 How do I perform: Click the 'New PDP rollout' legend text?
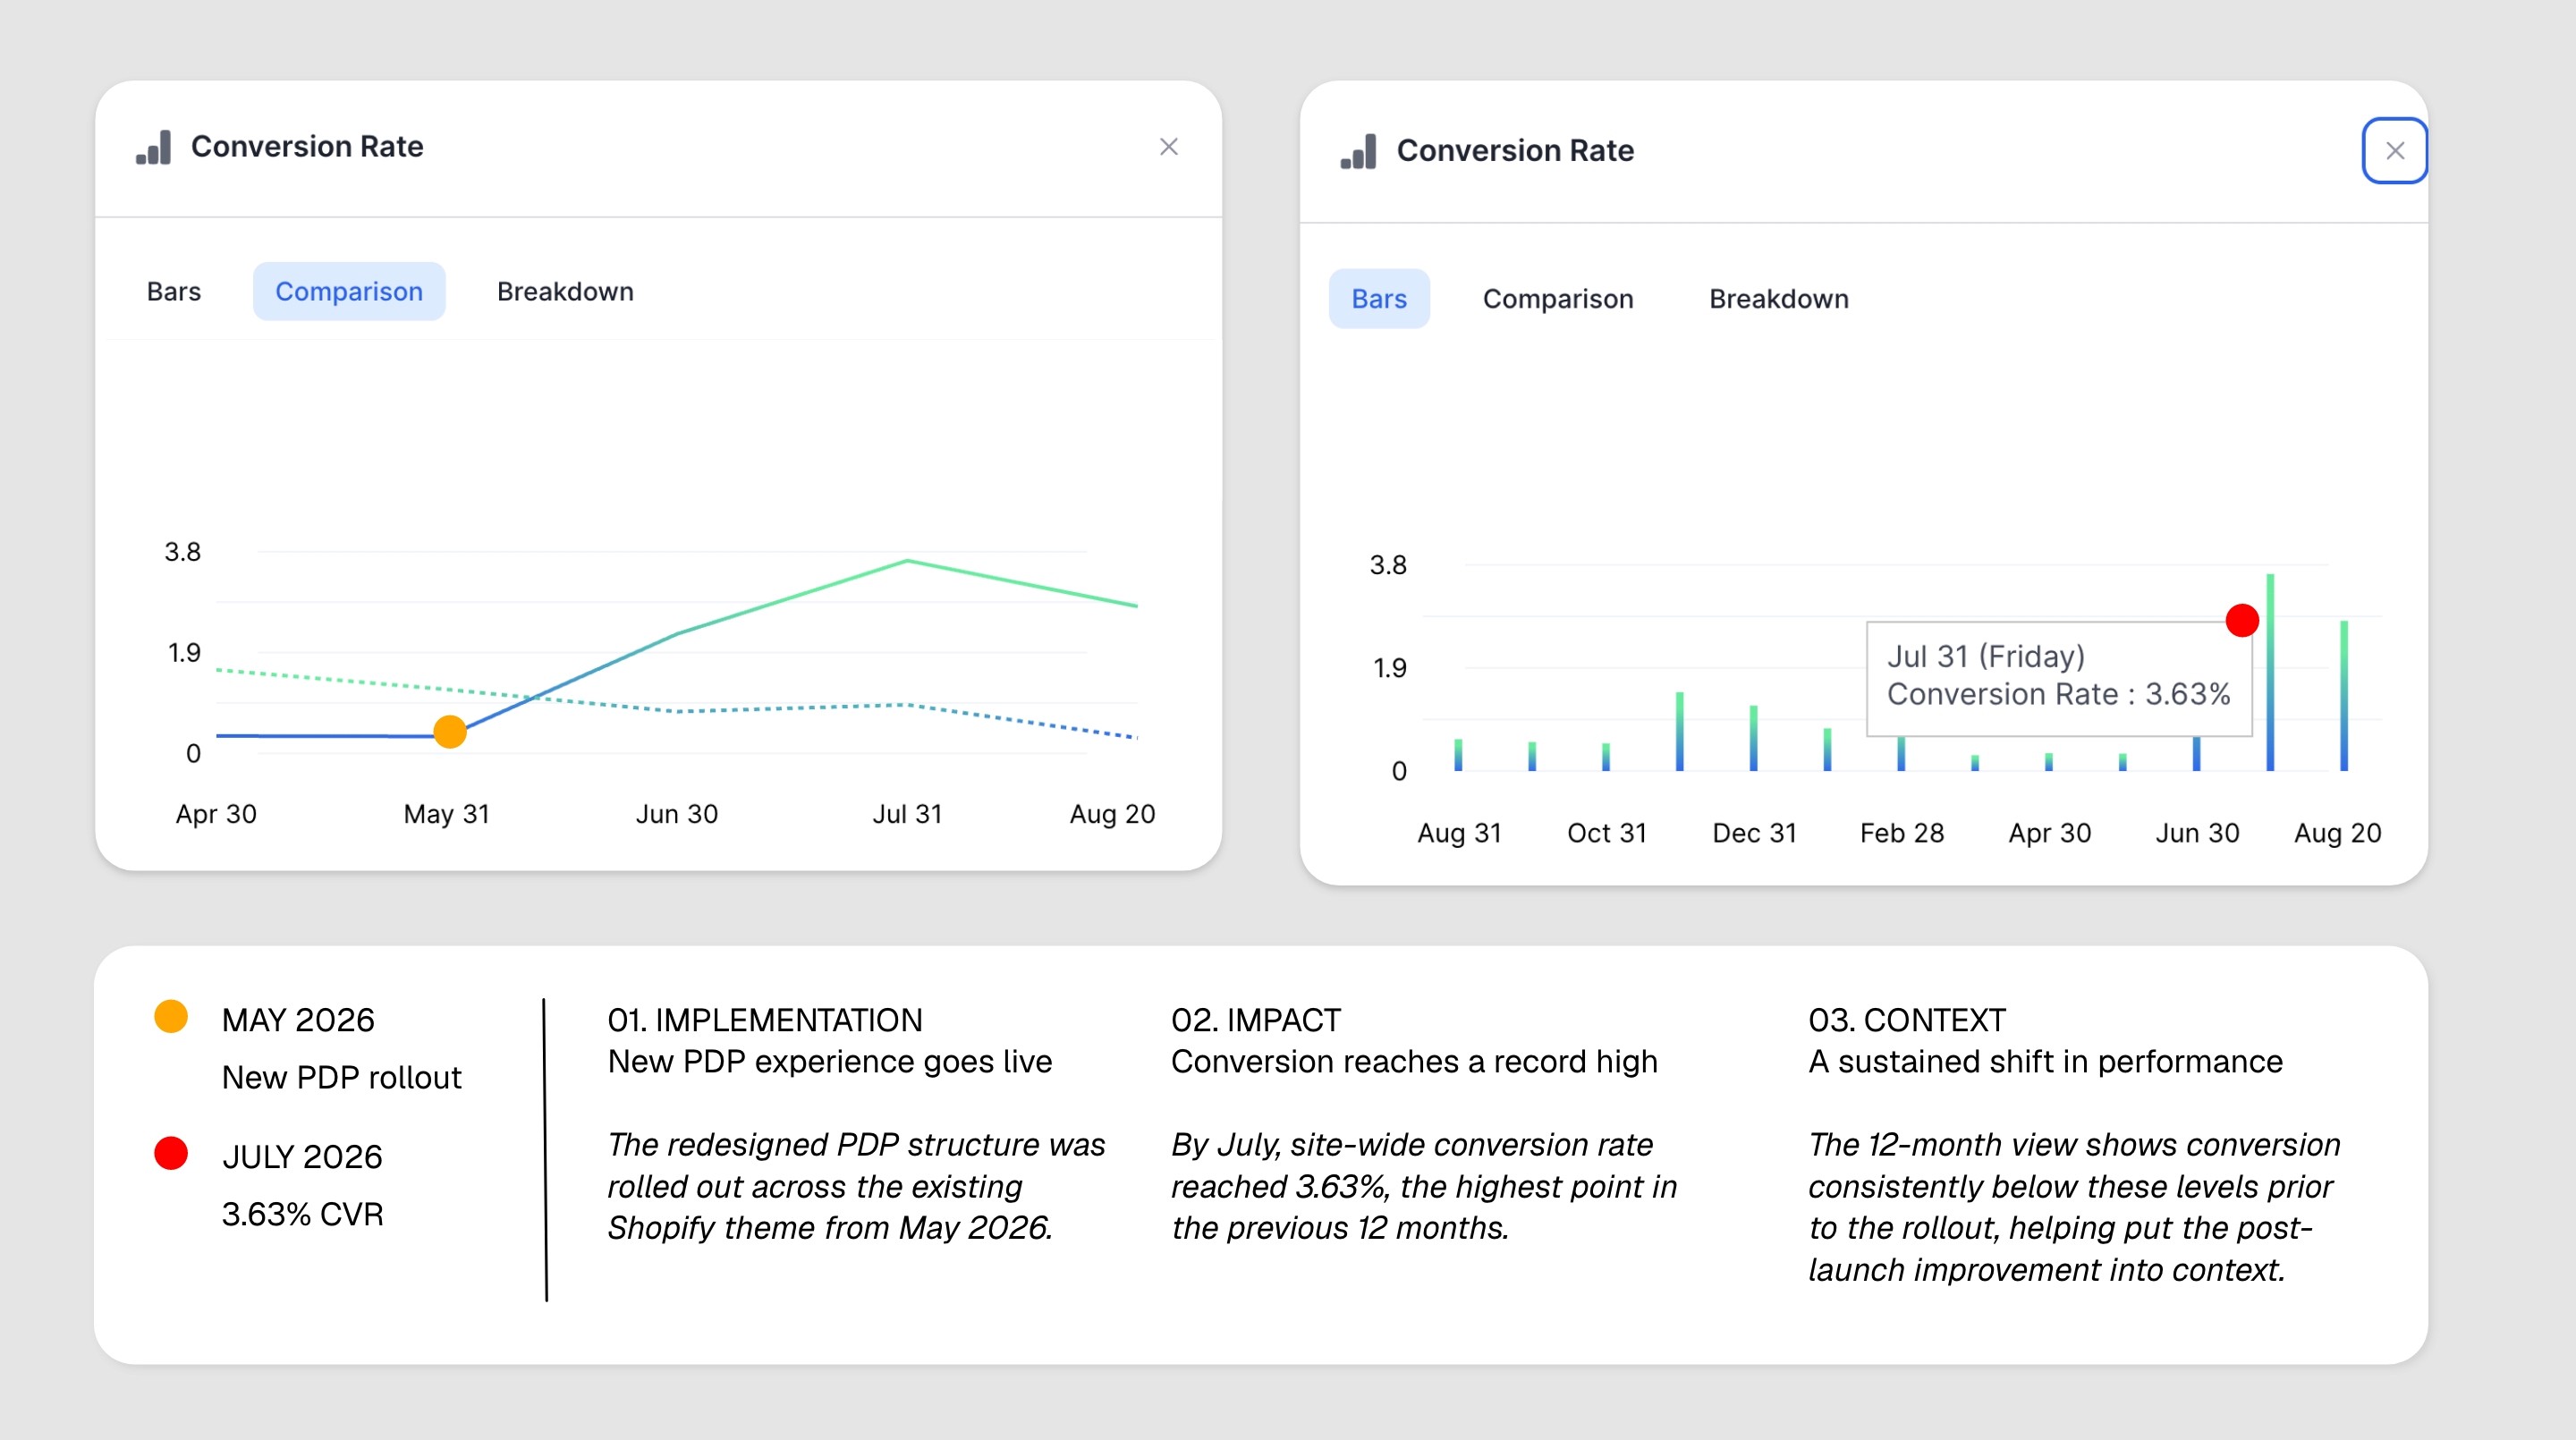(x=342, y=1077)
